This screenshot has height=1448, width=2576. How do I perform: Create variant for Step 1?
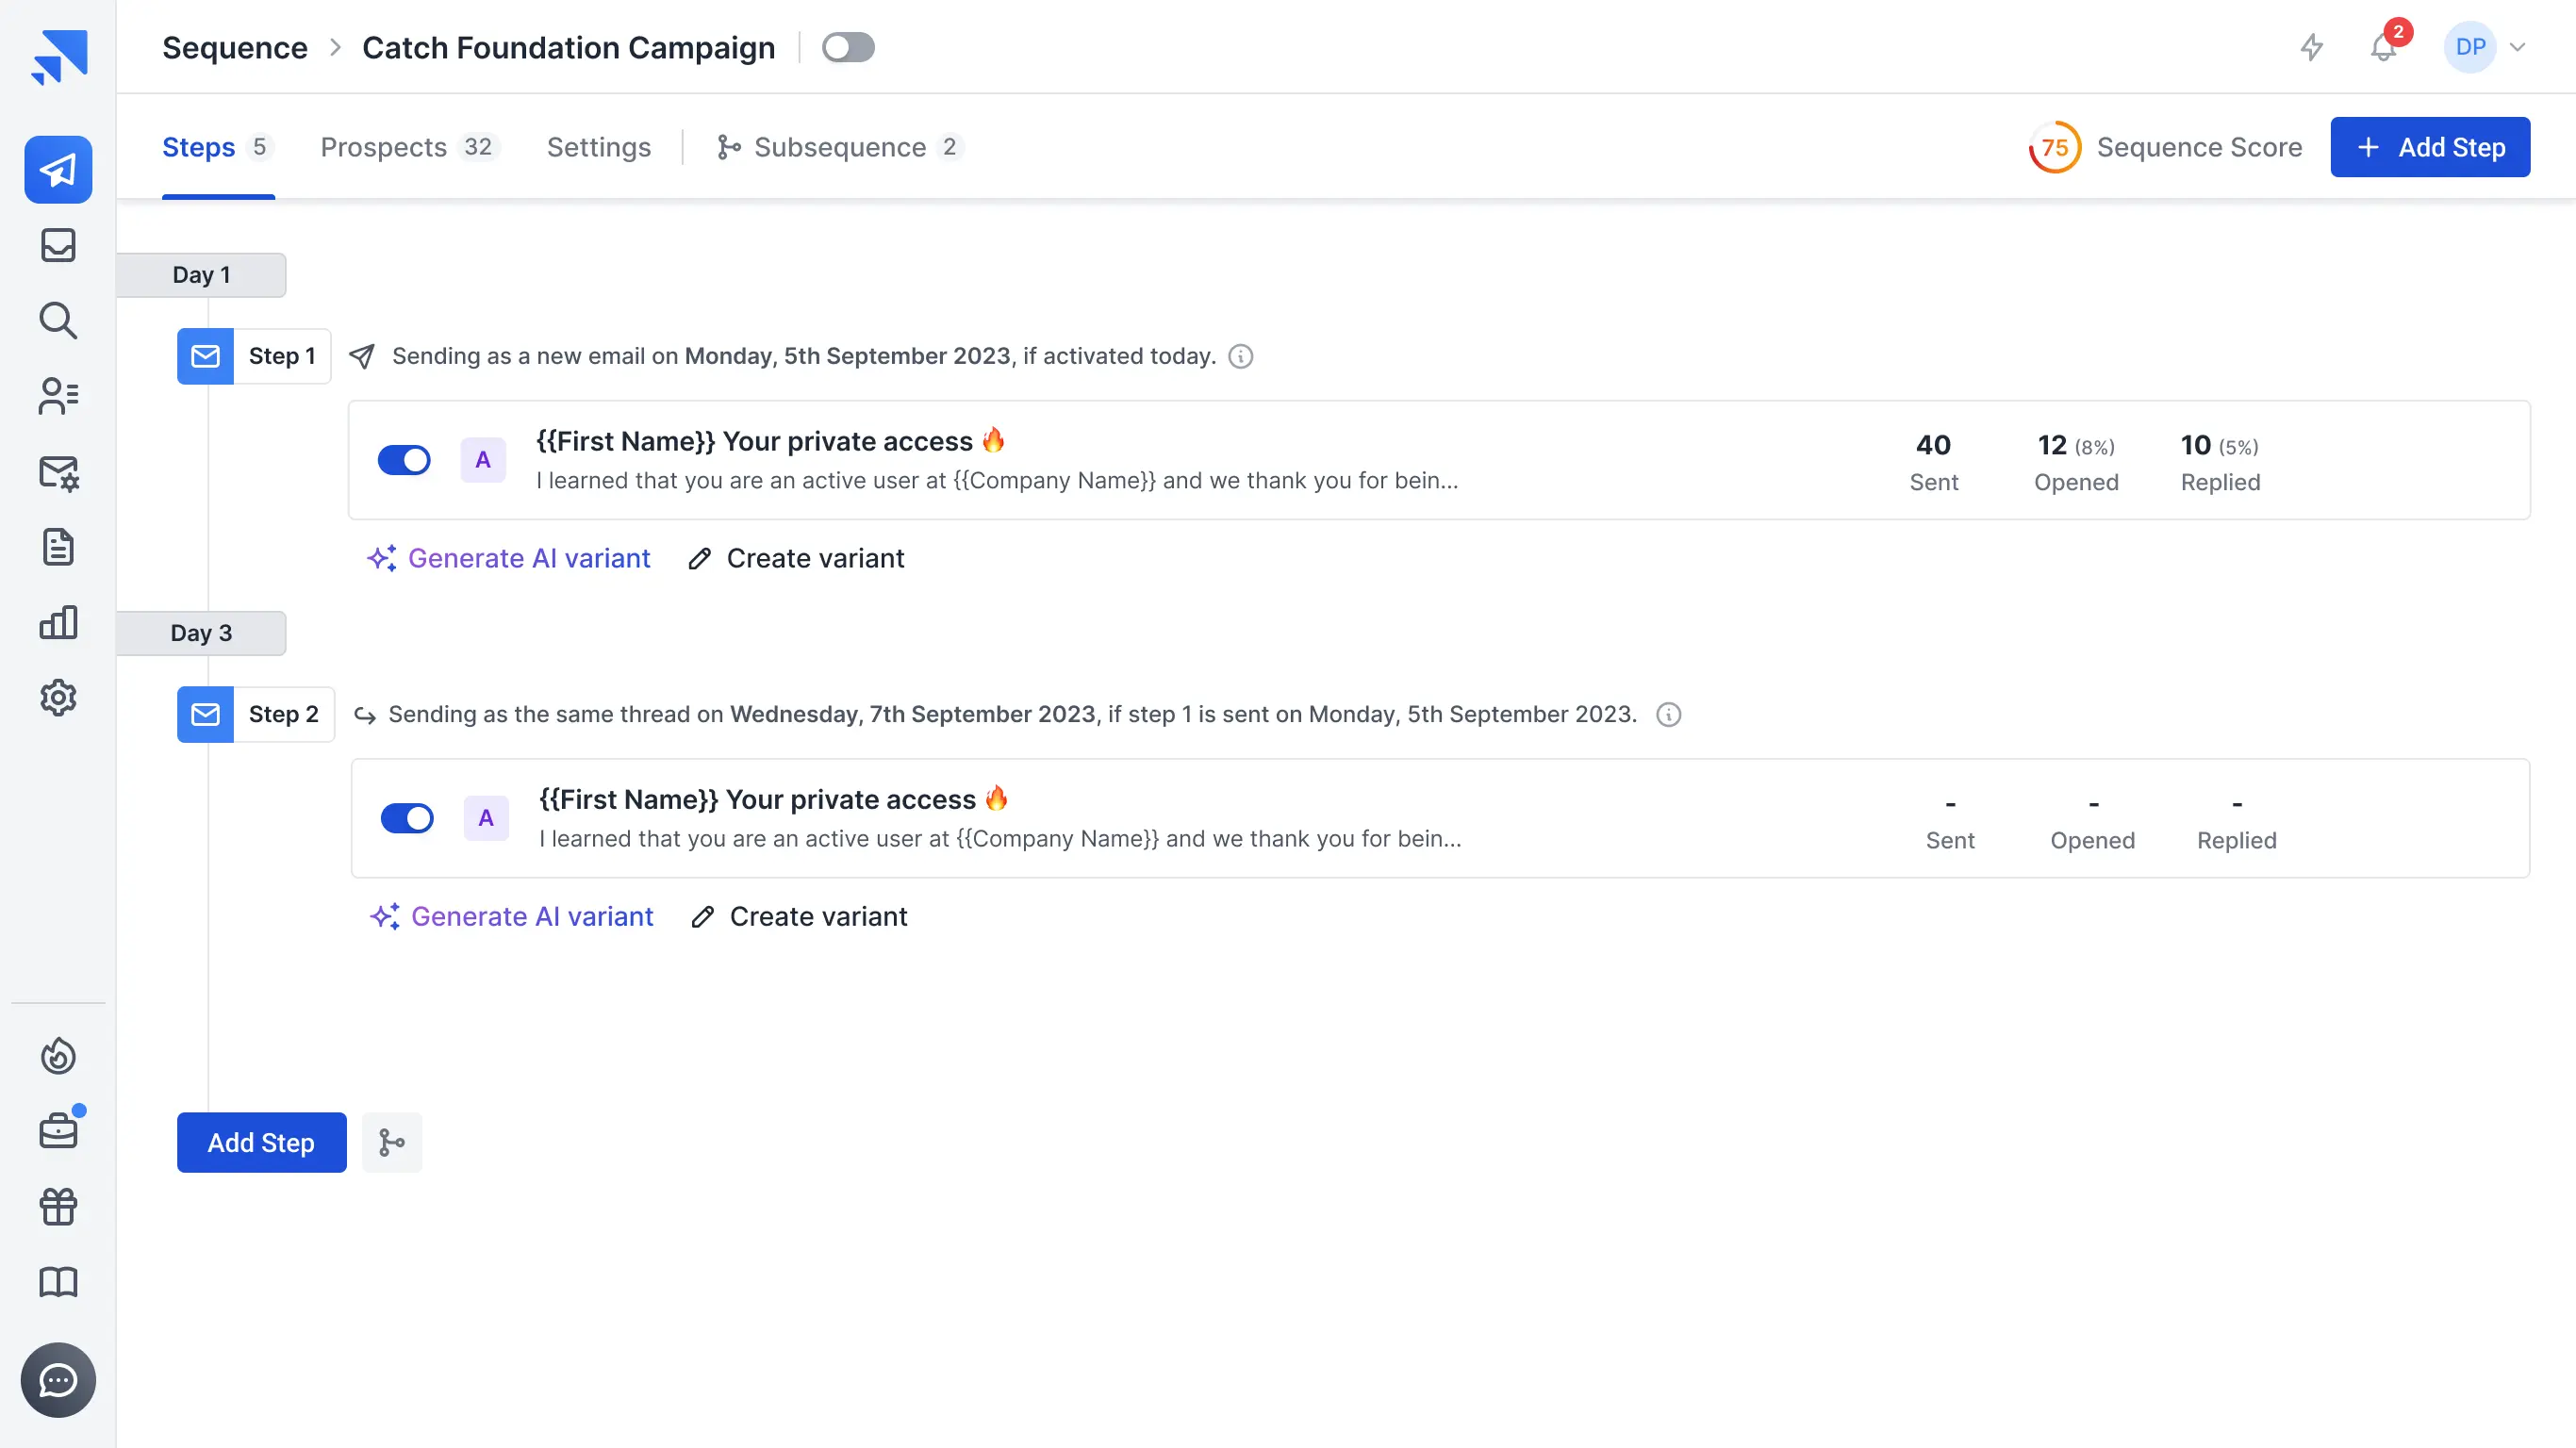(797, 558)
